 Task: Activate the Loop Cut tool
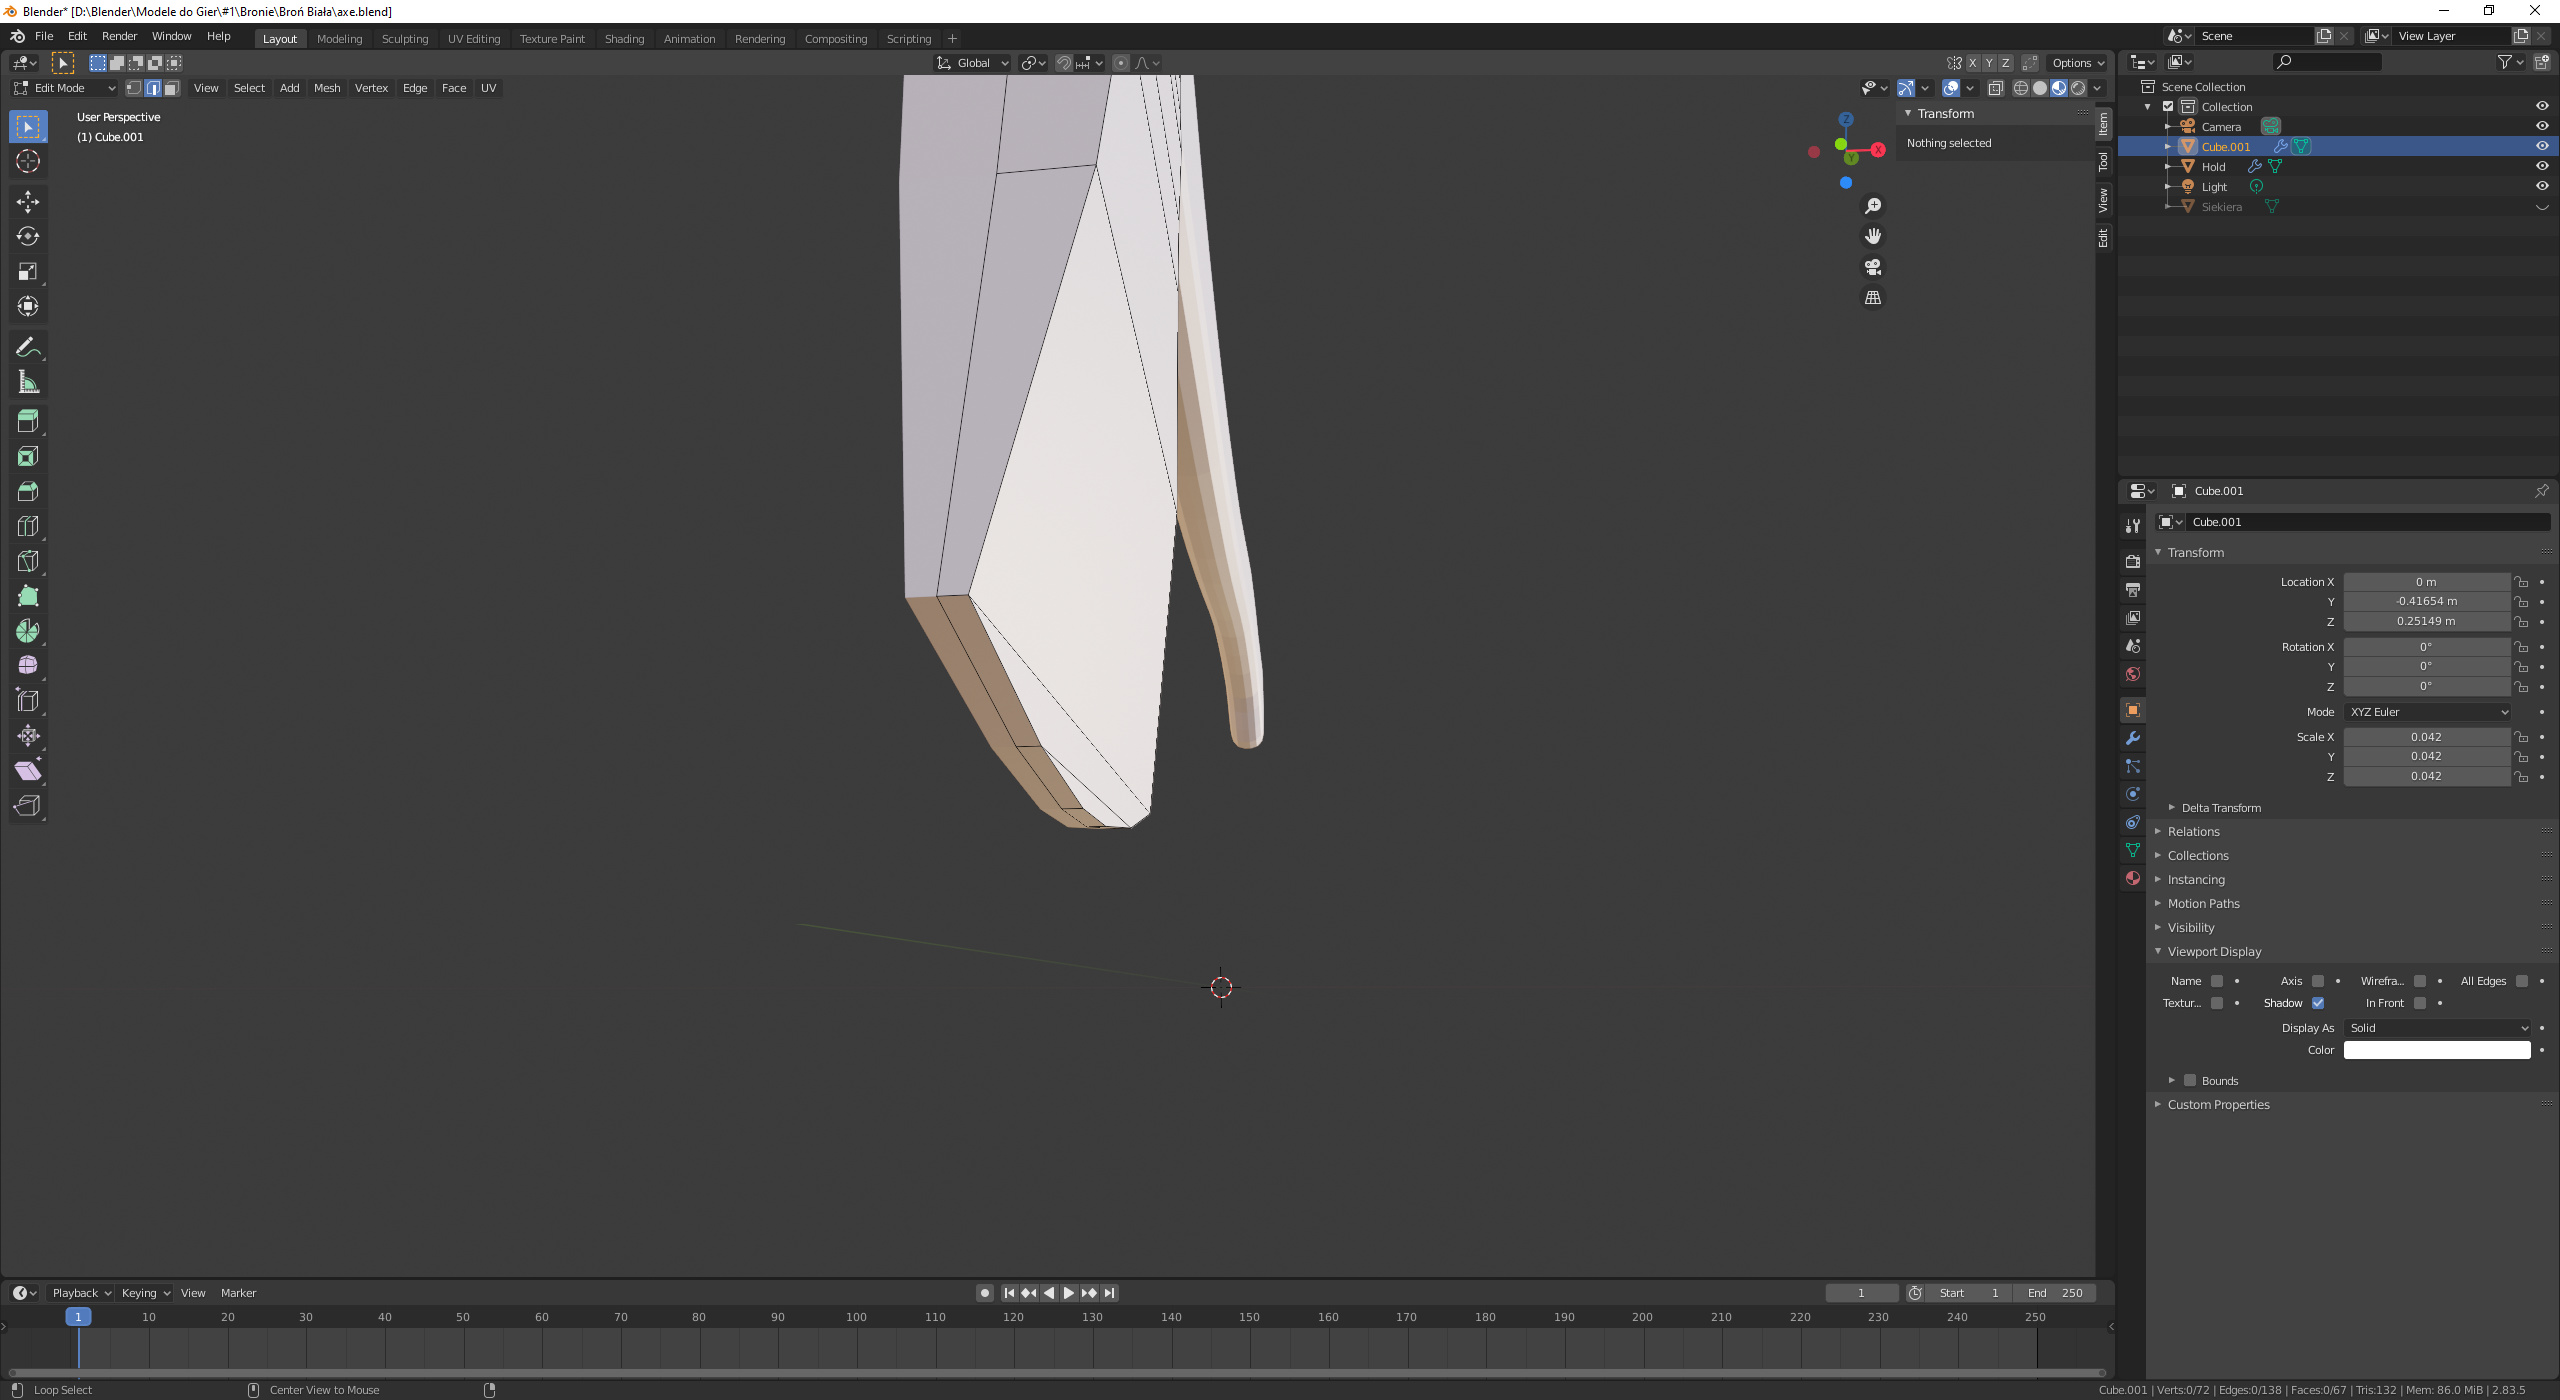tap(28, 526)
